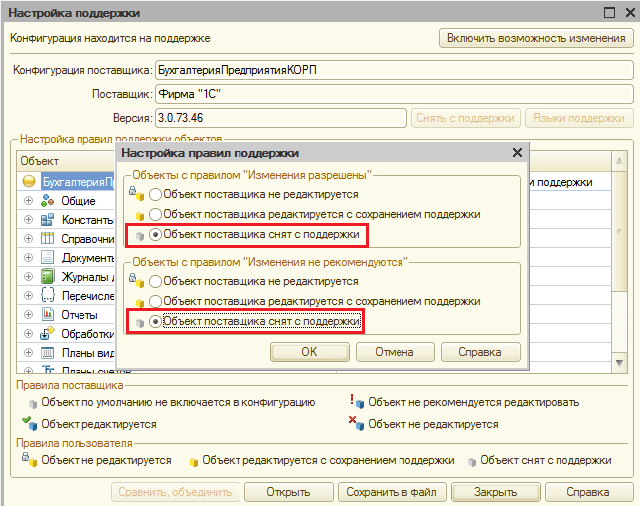Click the object list scrollbar up arrow
Viewport: 640px width, 506px height.
(619, 161)
